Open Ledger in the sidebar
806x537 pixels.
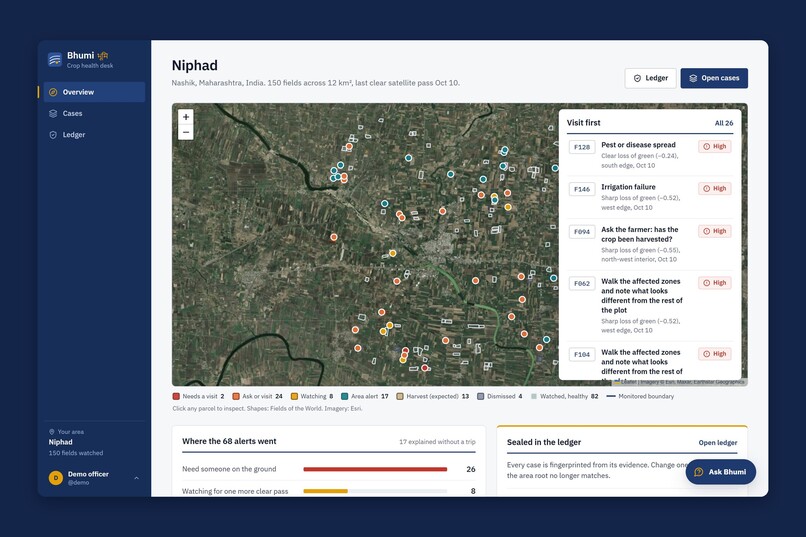pos(94,135)
